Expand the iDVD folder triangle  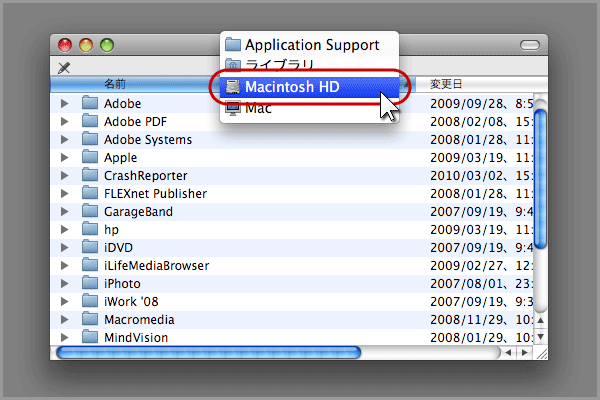point(65,247)
